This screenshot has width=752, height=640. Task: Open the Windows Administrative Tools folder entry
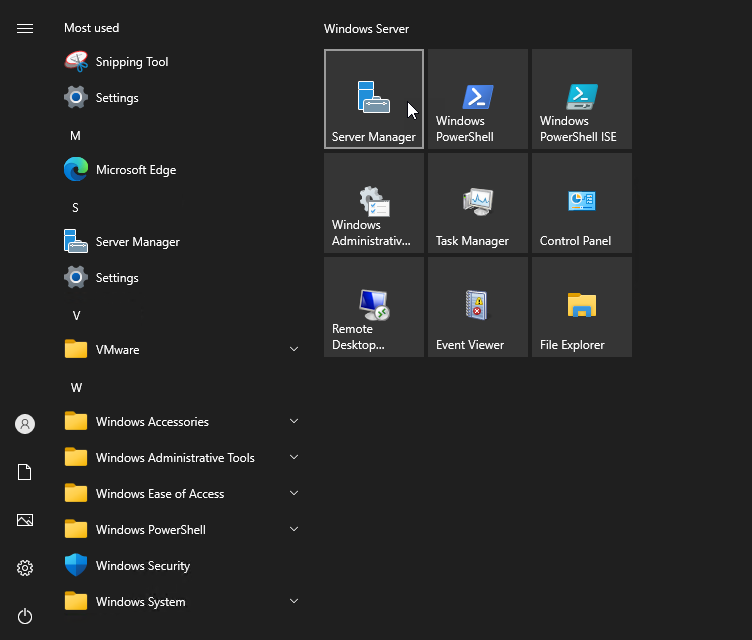tap(183, 458)
